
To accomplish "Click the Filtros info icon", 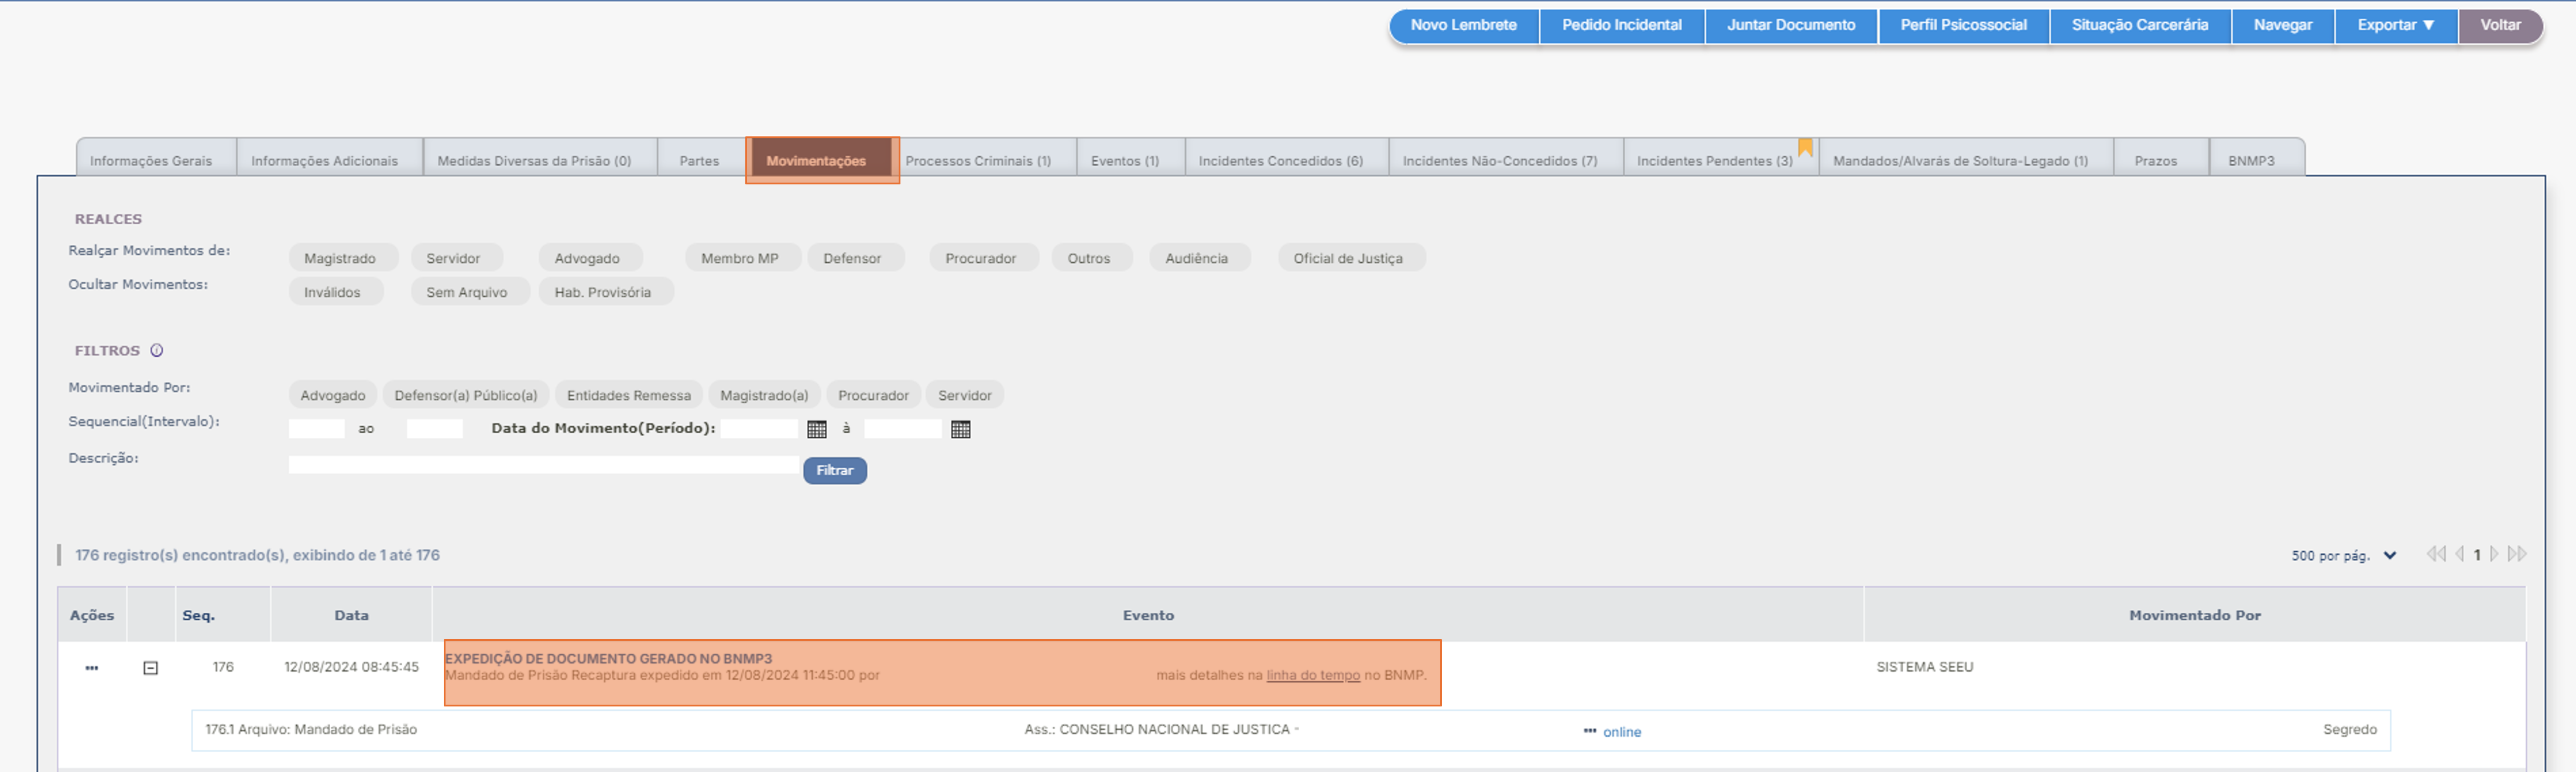I will pyautogui.click(x=156, y=351).
